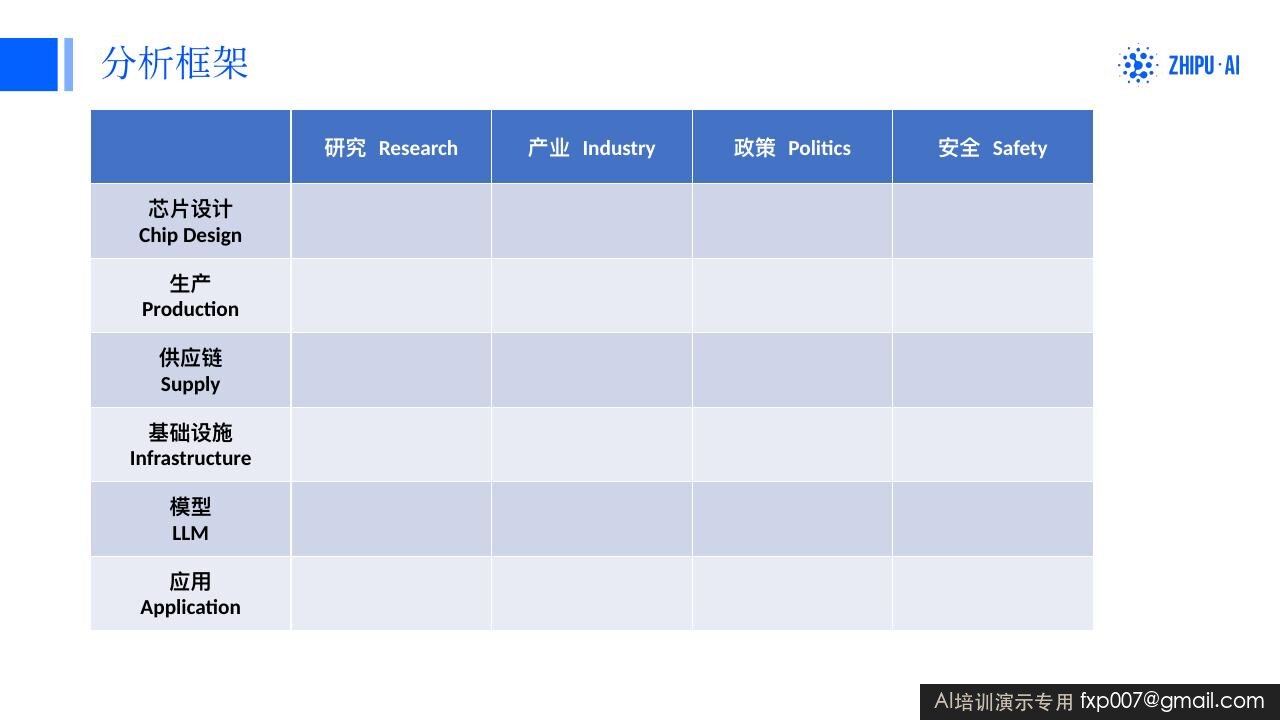Click the Application row's Industry cell
Image resolution: width=1280 pixels, height=720 pixels.
coord(592,594)
